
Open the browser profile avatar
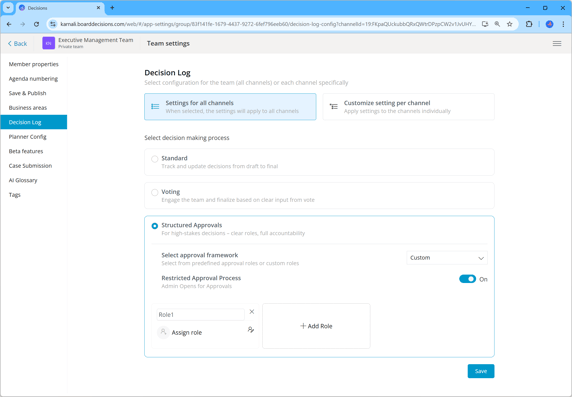pos(549,24)
